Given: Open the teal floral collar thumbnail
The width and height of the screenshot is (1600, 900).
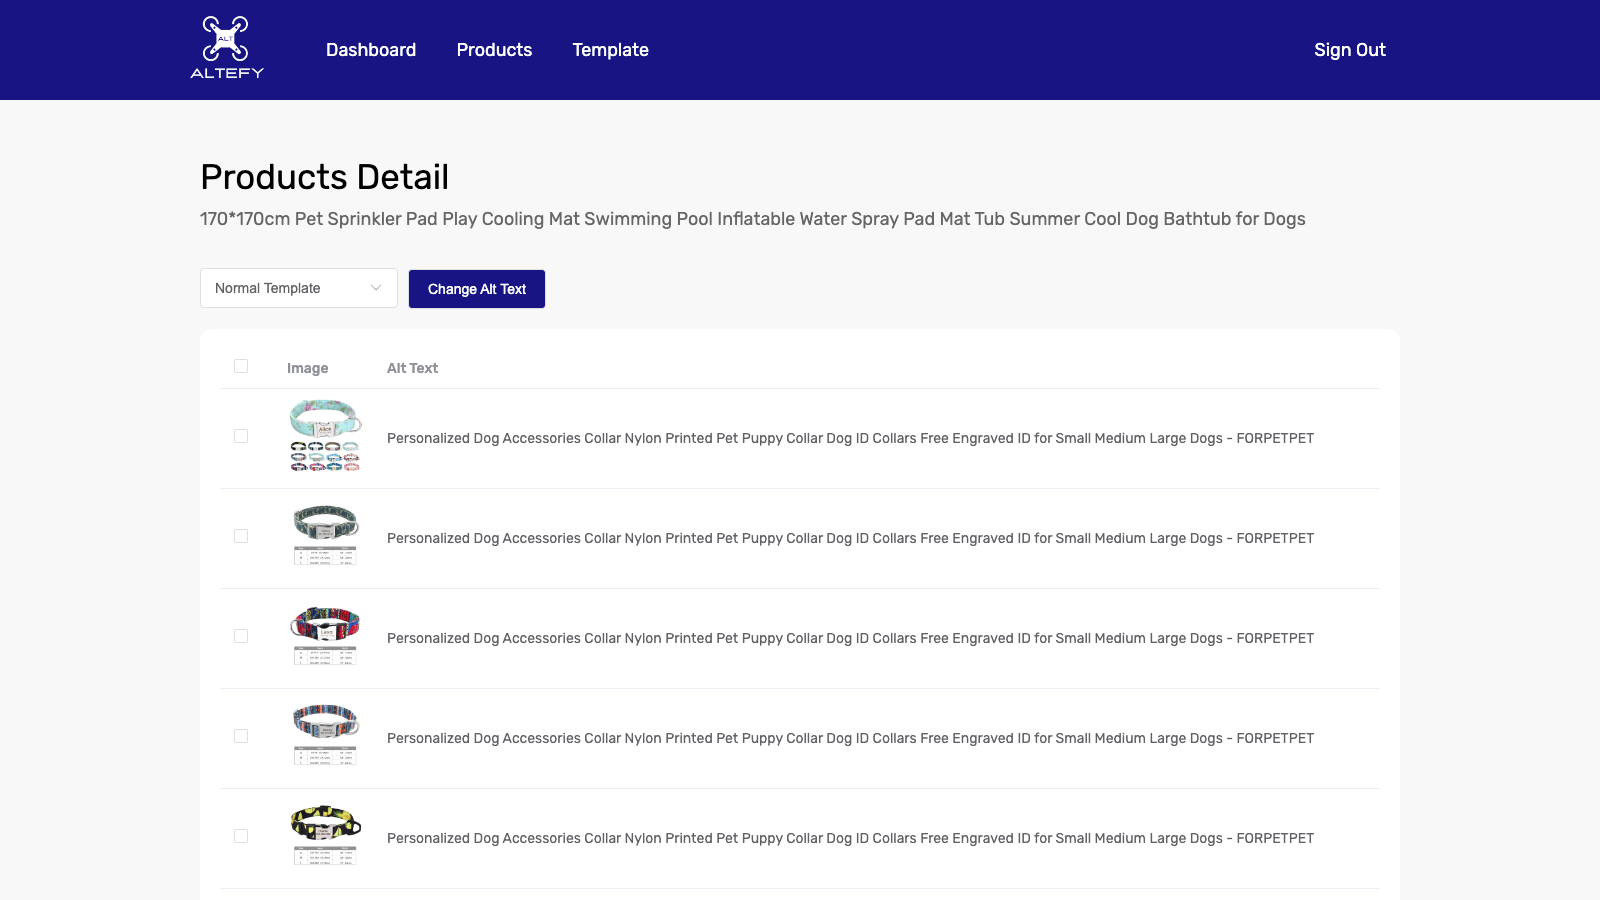Looking at the screenshot, I should pyautogui.click(x=325, y=436).
